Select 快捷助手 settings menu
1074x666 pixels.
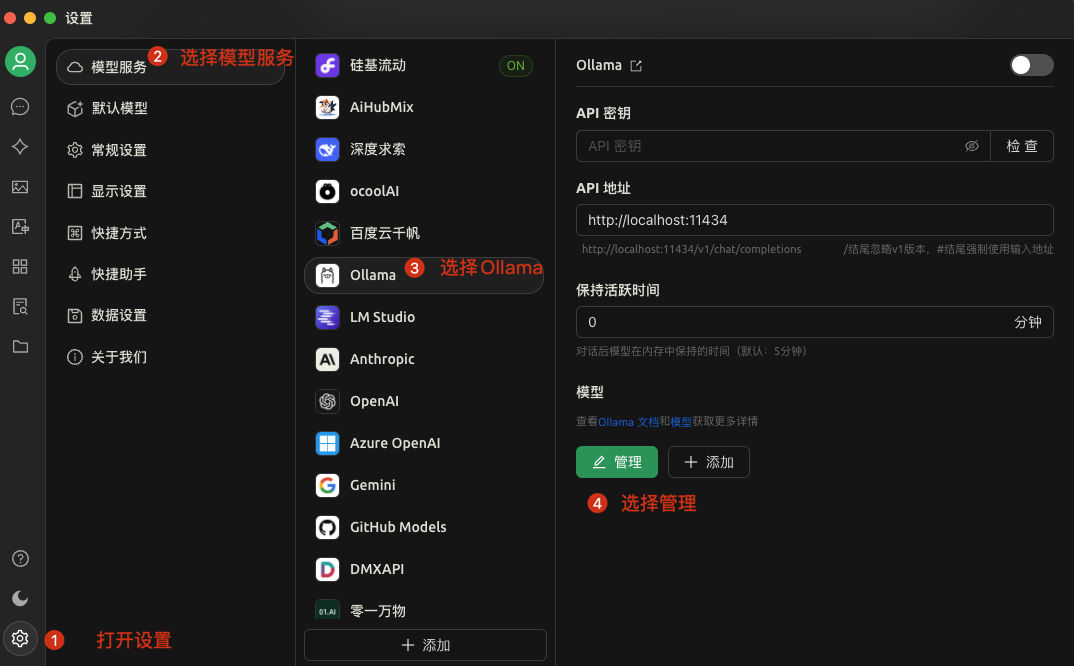point(171,274)
